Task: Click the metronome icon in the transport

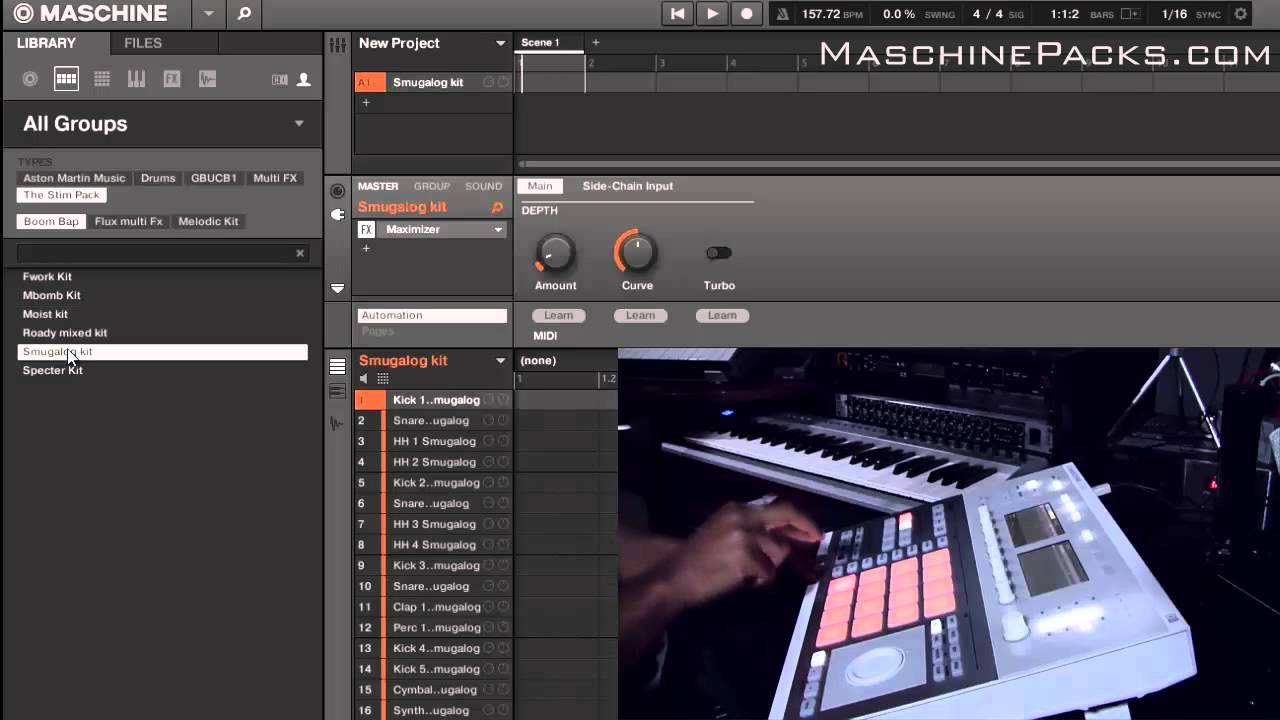Action: pyautogui.click(x=783, y=14)
